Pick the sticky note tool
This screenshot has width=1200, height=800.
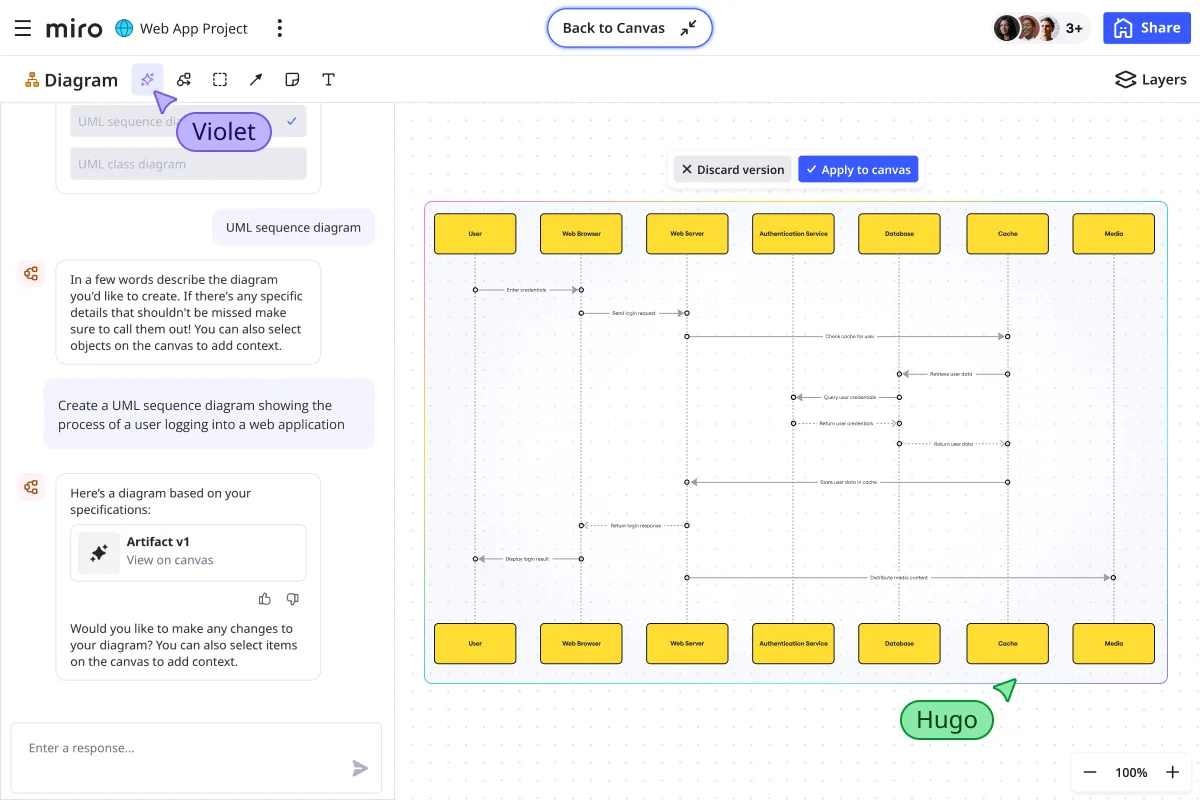point(292,80)
